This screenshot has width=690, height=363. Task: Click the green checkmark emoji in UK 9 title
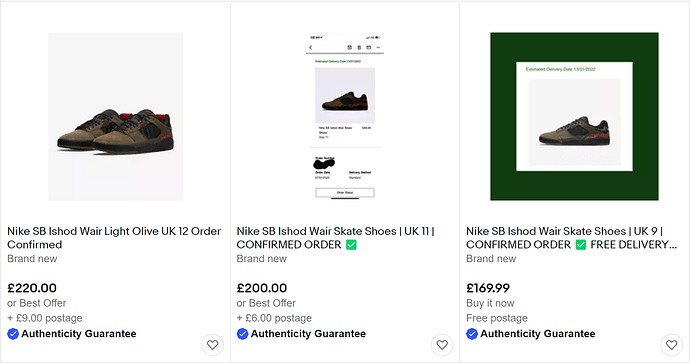coord(581,245)
